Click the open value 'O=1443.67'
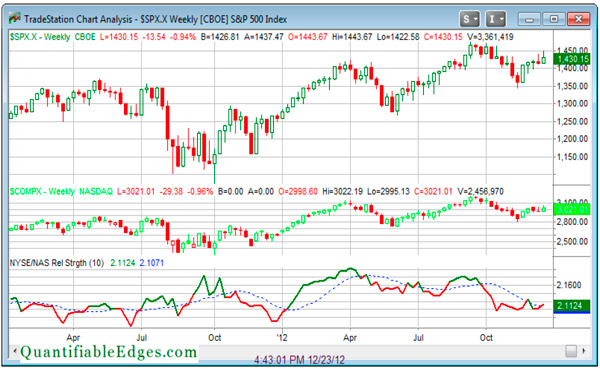Viewport: 600px width, 369px height. pos(308,37)
